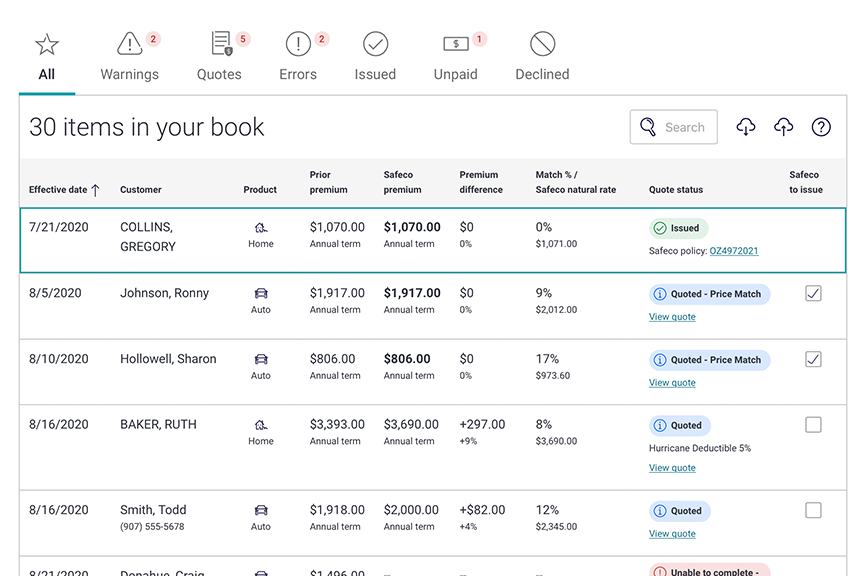Click premium difference +$82.00

click(x=482, y=510)
